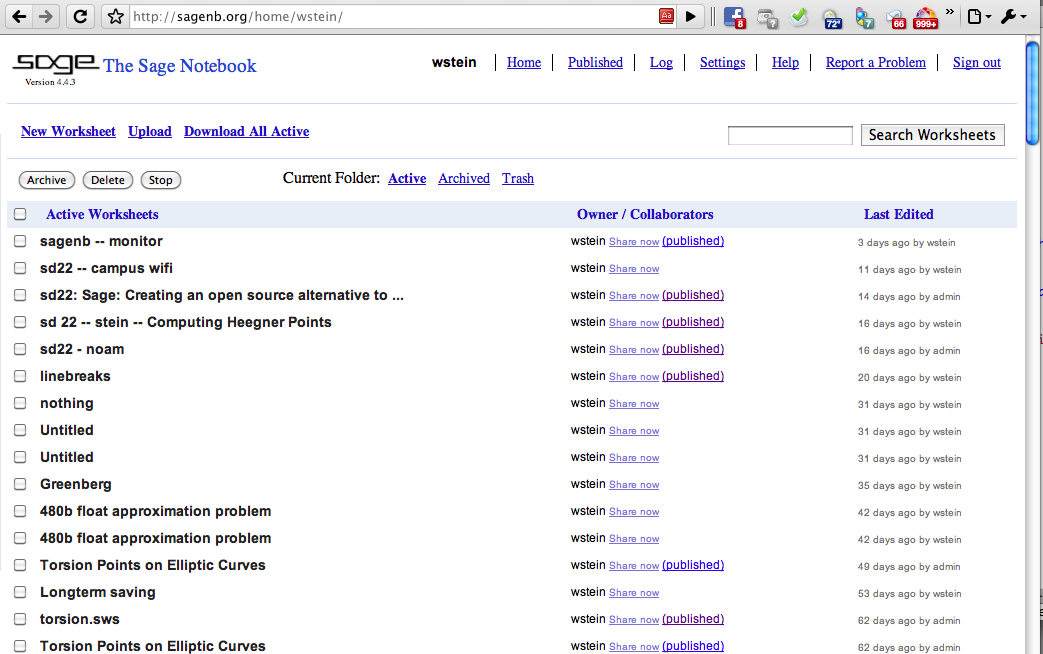Check the box for Greenberg worksheet
The height and width of the screenshot is (654, 1043).
click(x=20, y=484)
